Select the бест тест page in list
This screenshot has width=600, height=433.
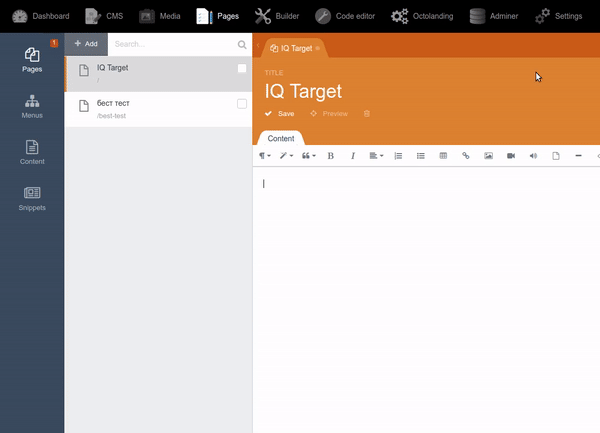(158, 109)
